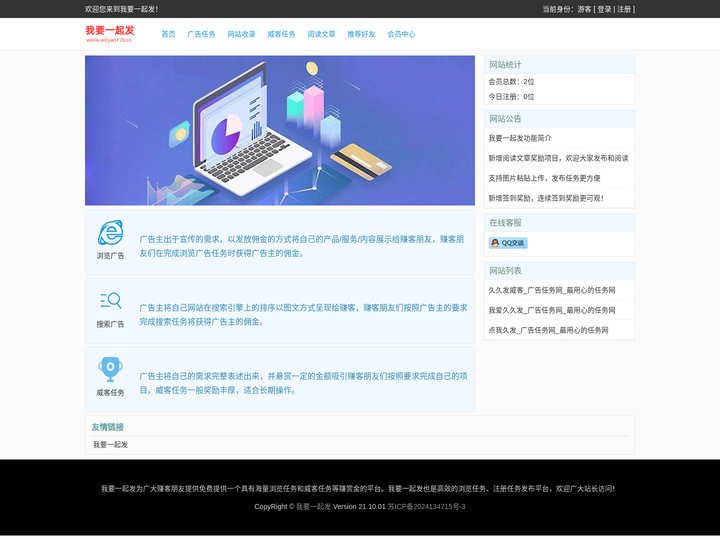Open site 我爱久久发_广告任务网
The height and width of the screenshot is (540, 720).
pos(551,310)
